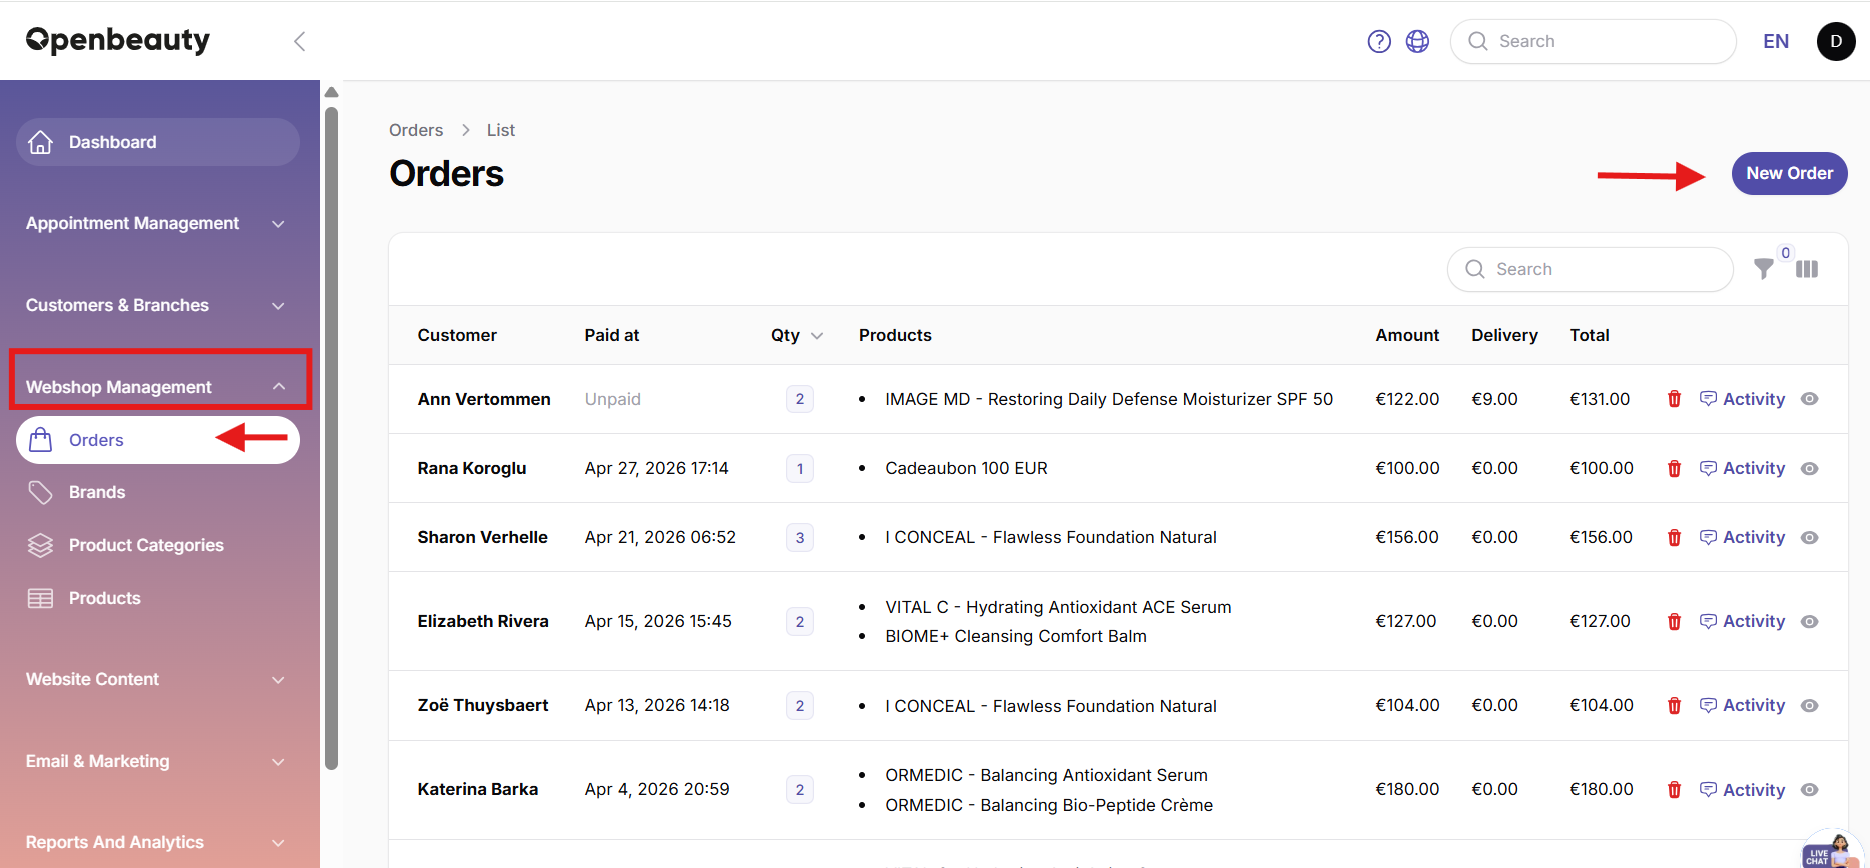Click the Openbeauty logo
Viewport: 1870px width, 868px height.
tap(118, 40)
